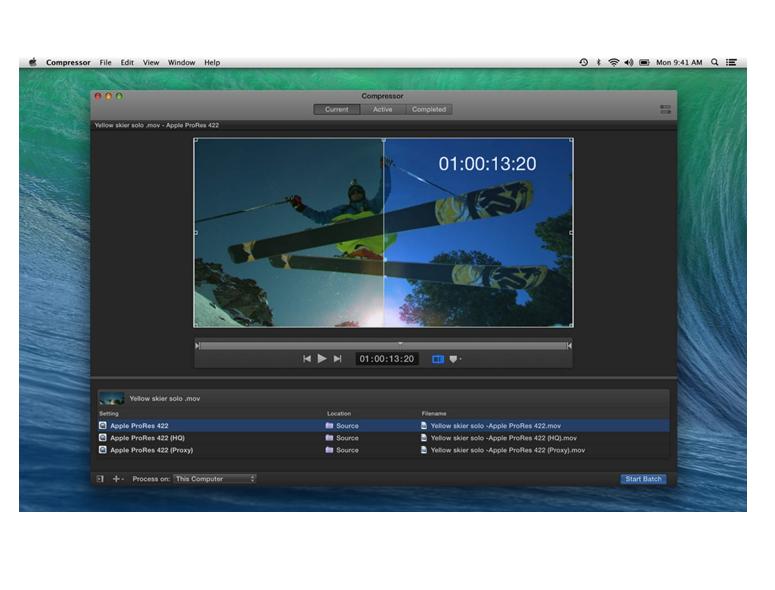Screen dimensions: 775x590
Task: Open the Help menu
Action: pos(212,63)
